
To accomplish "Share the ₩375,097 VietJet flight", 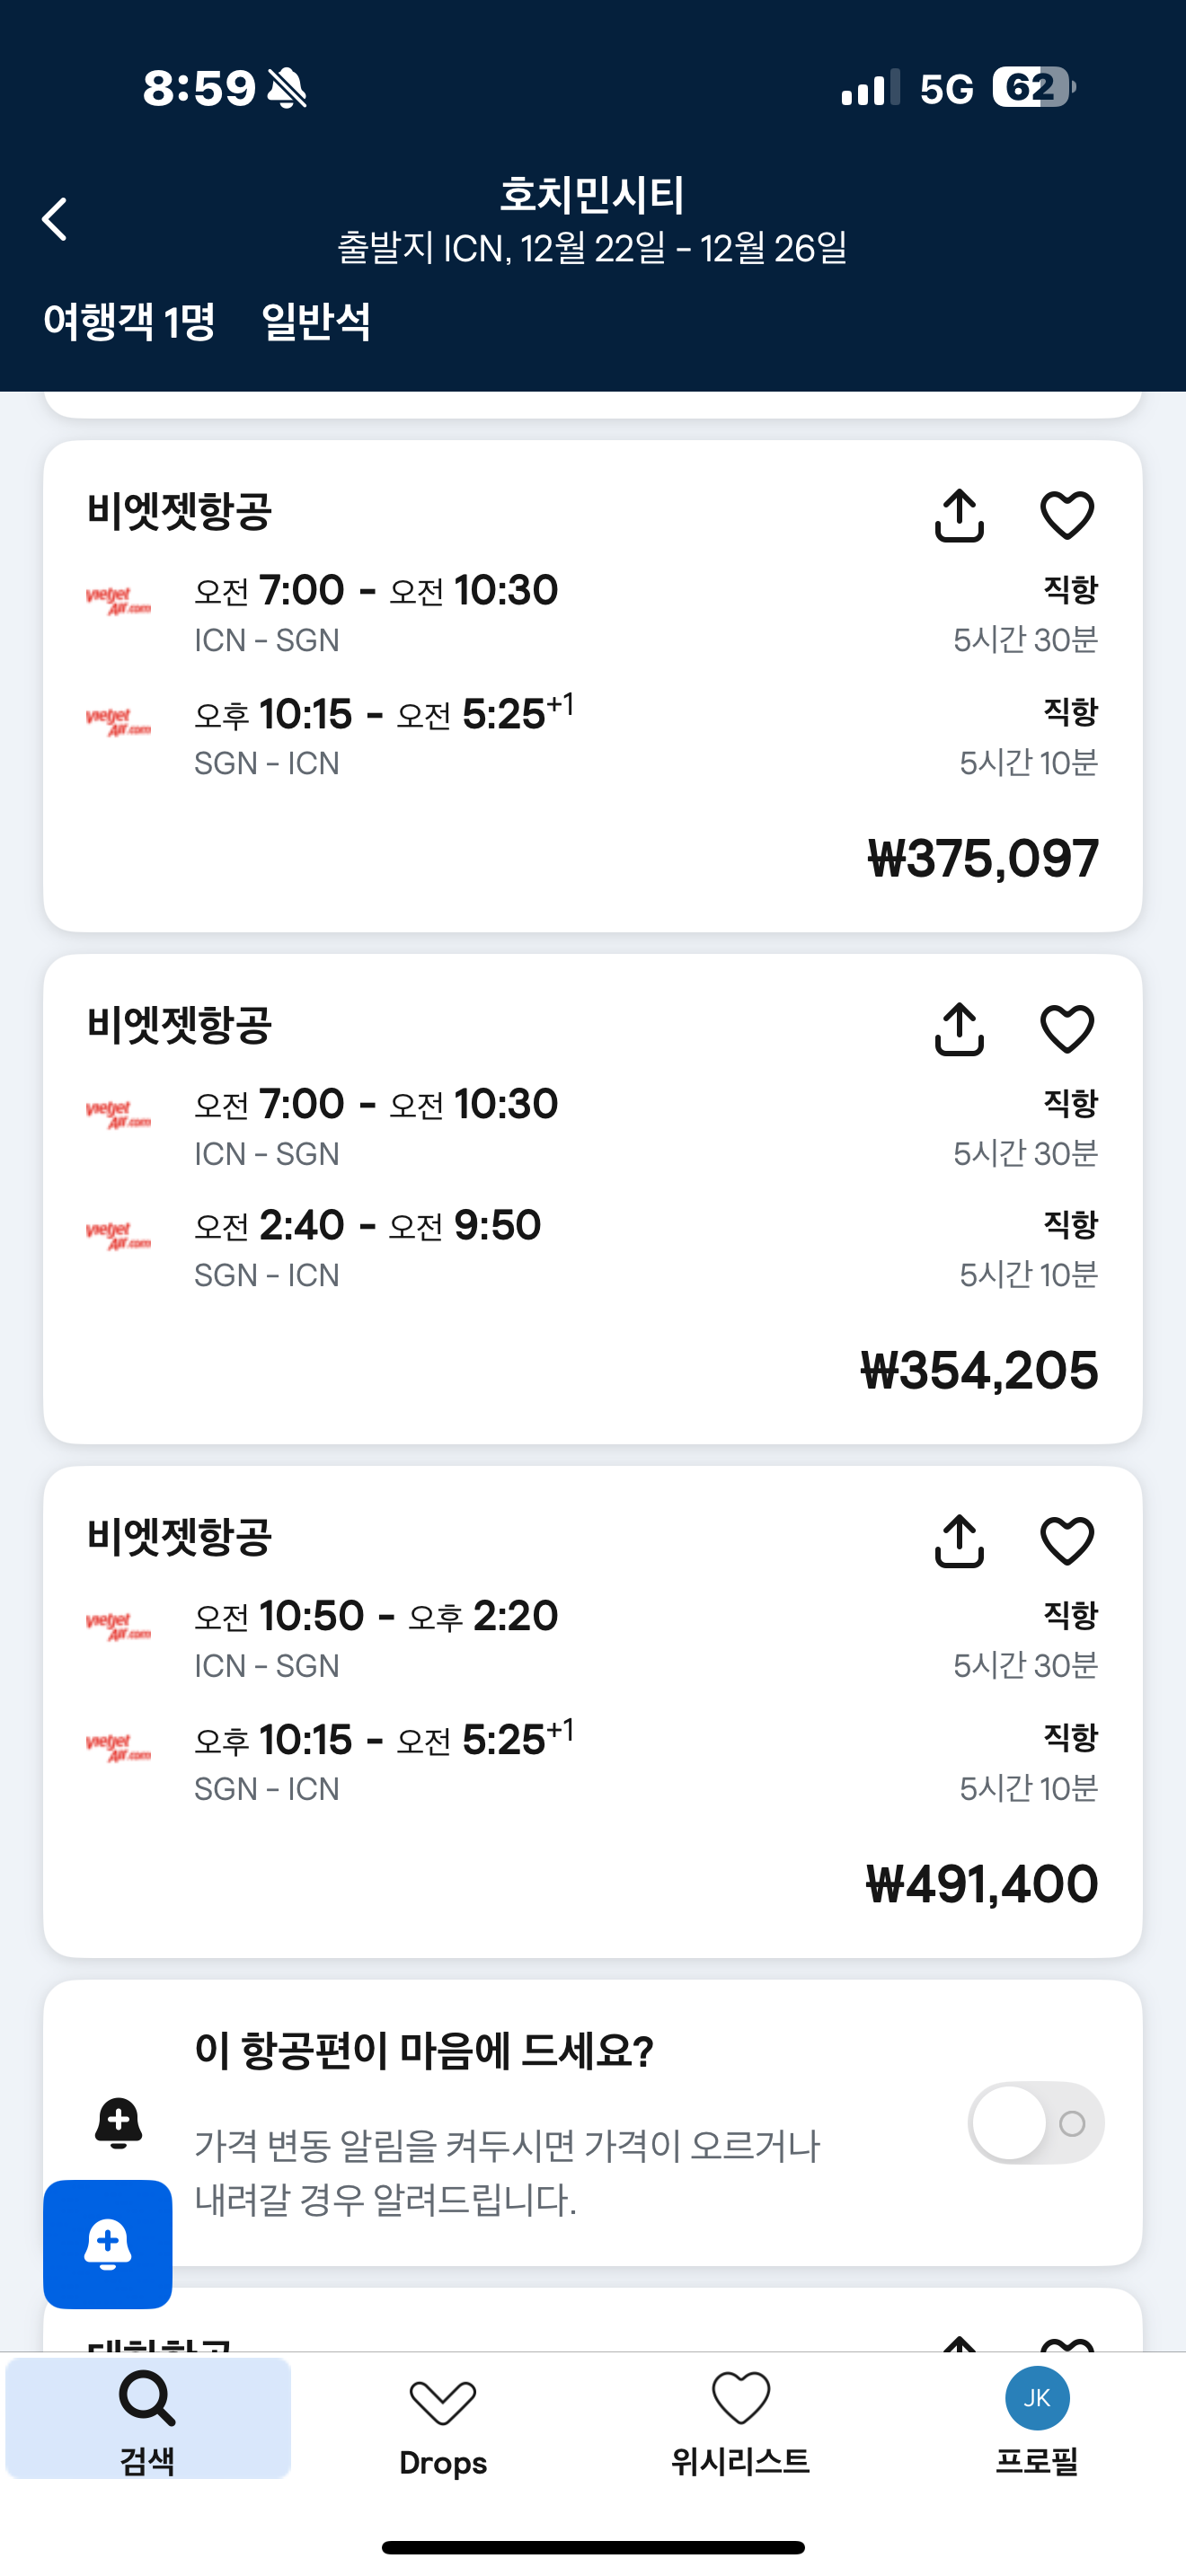I will tap(959, 516).
